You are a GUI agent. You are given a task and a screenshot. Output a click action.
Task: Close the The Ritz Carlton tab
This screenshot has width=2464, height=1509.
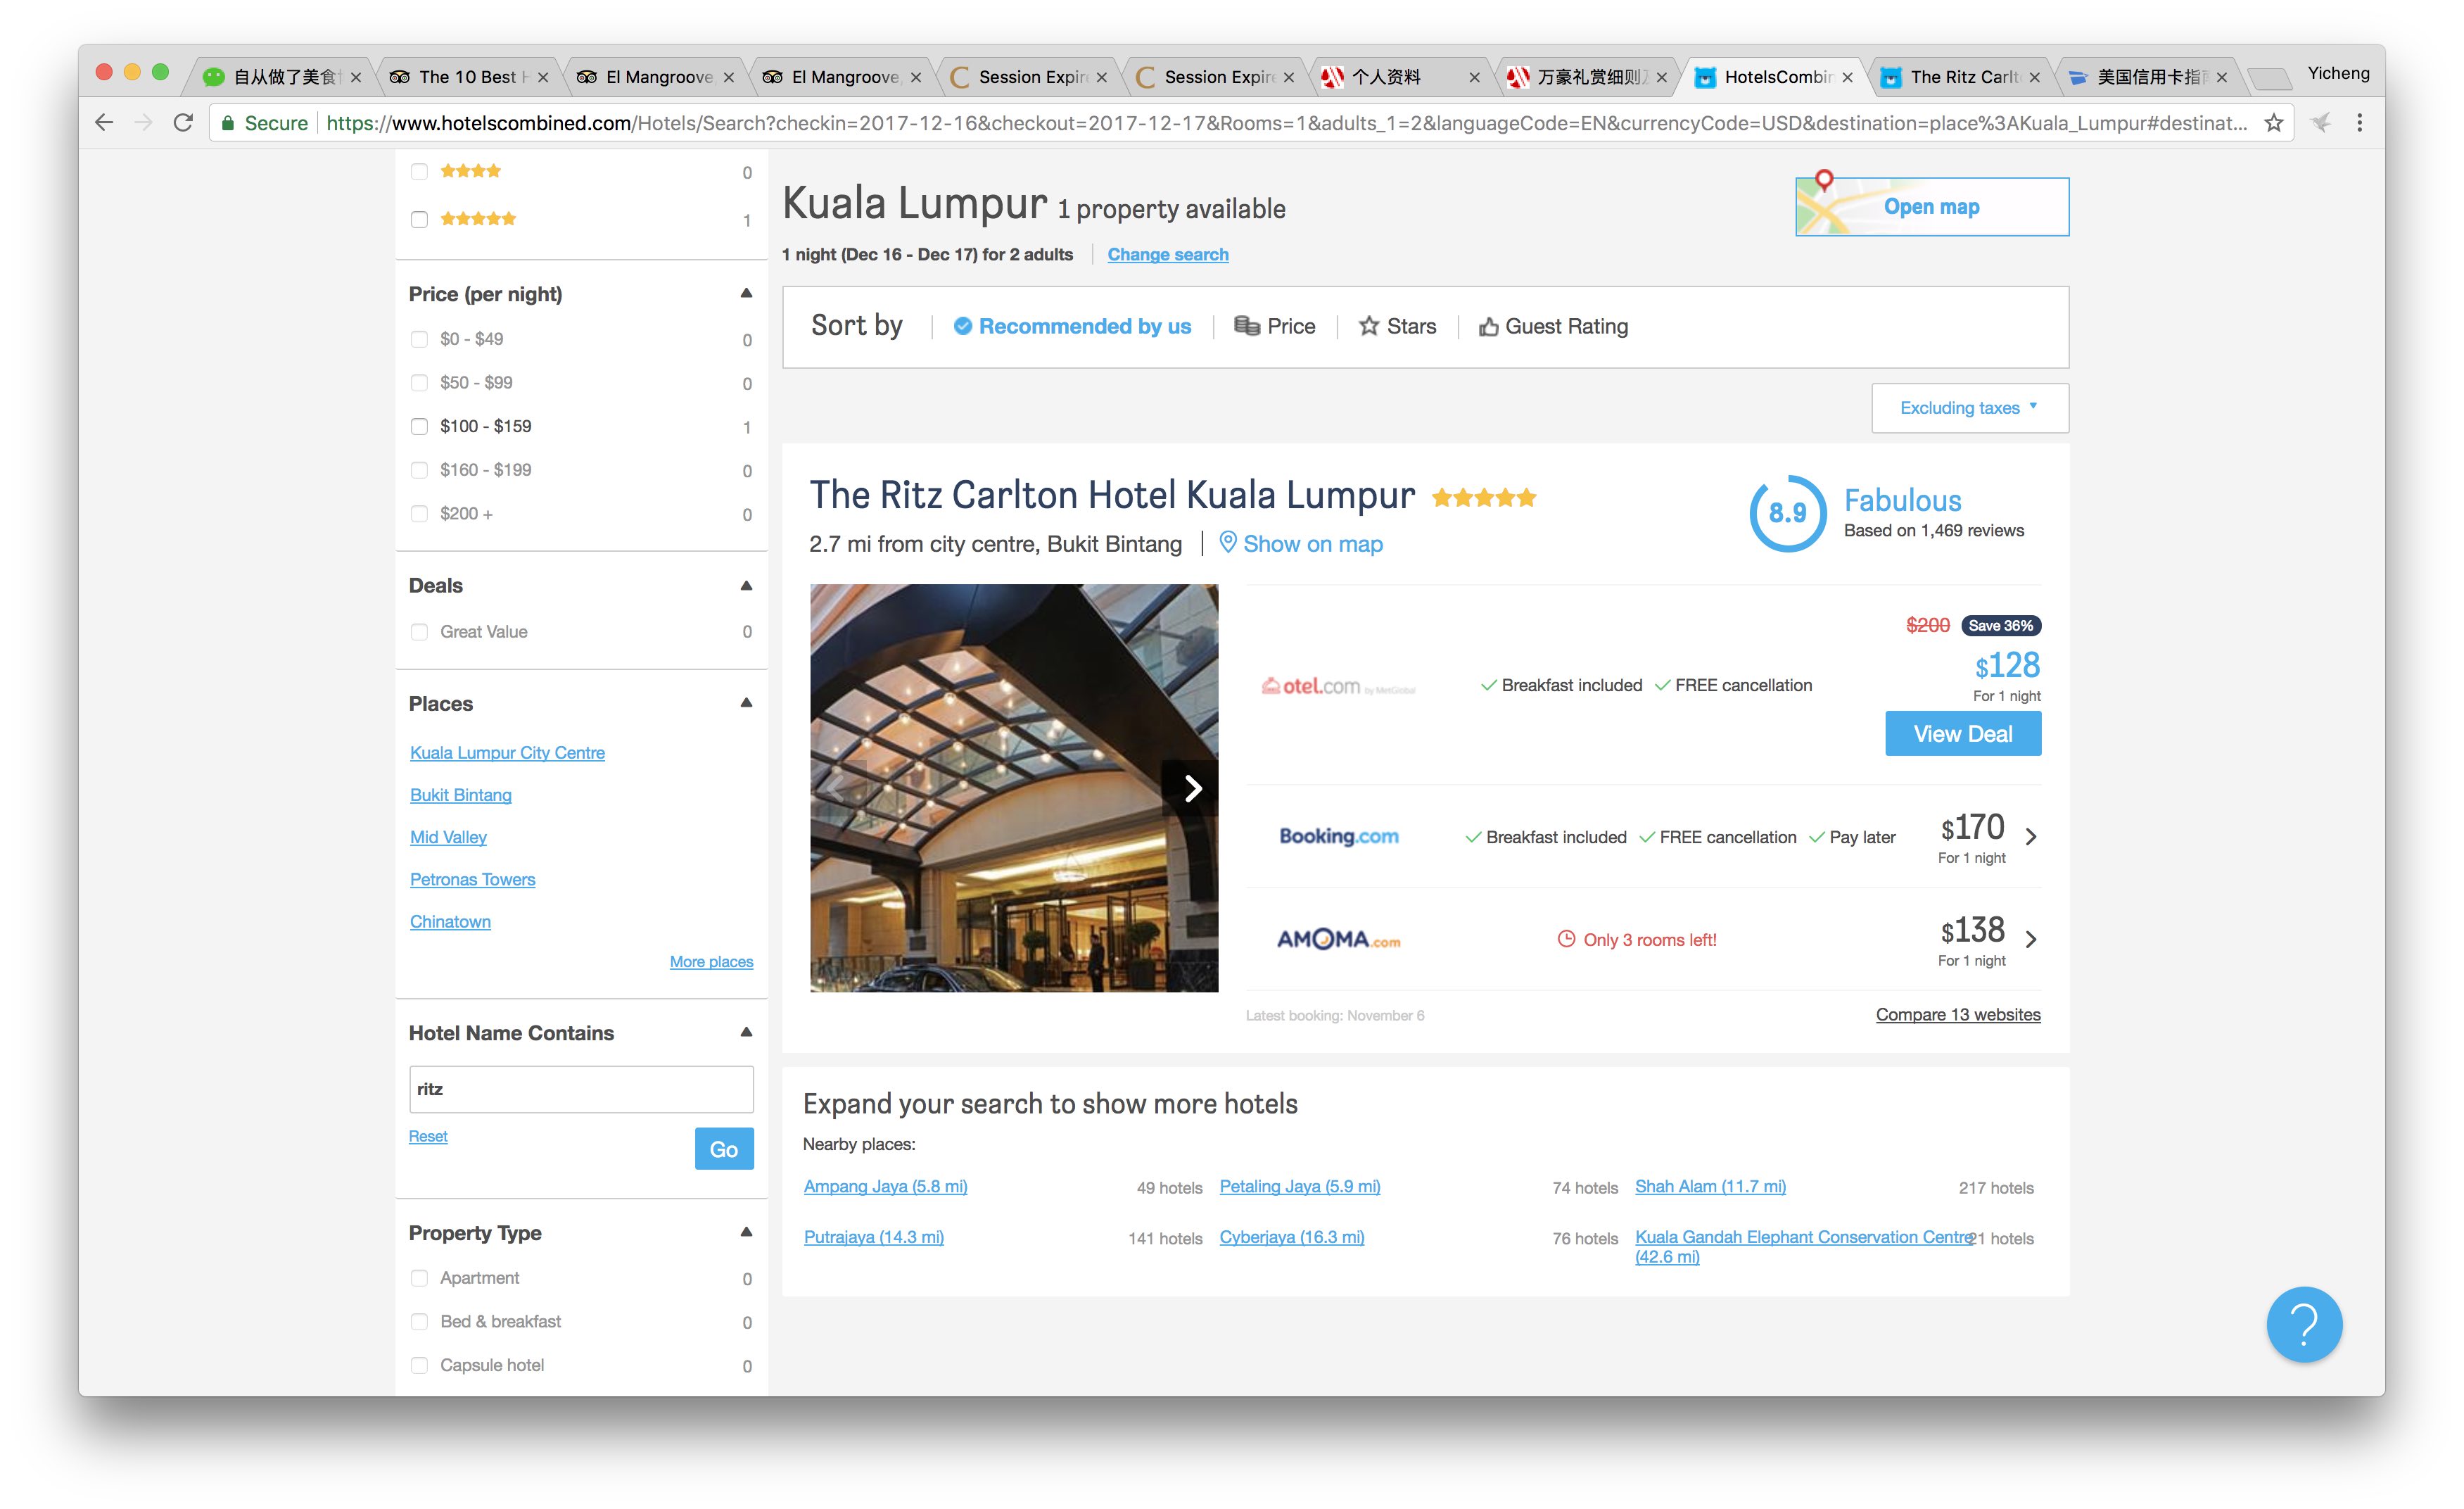(x=2034, y=77)
